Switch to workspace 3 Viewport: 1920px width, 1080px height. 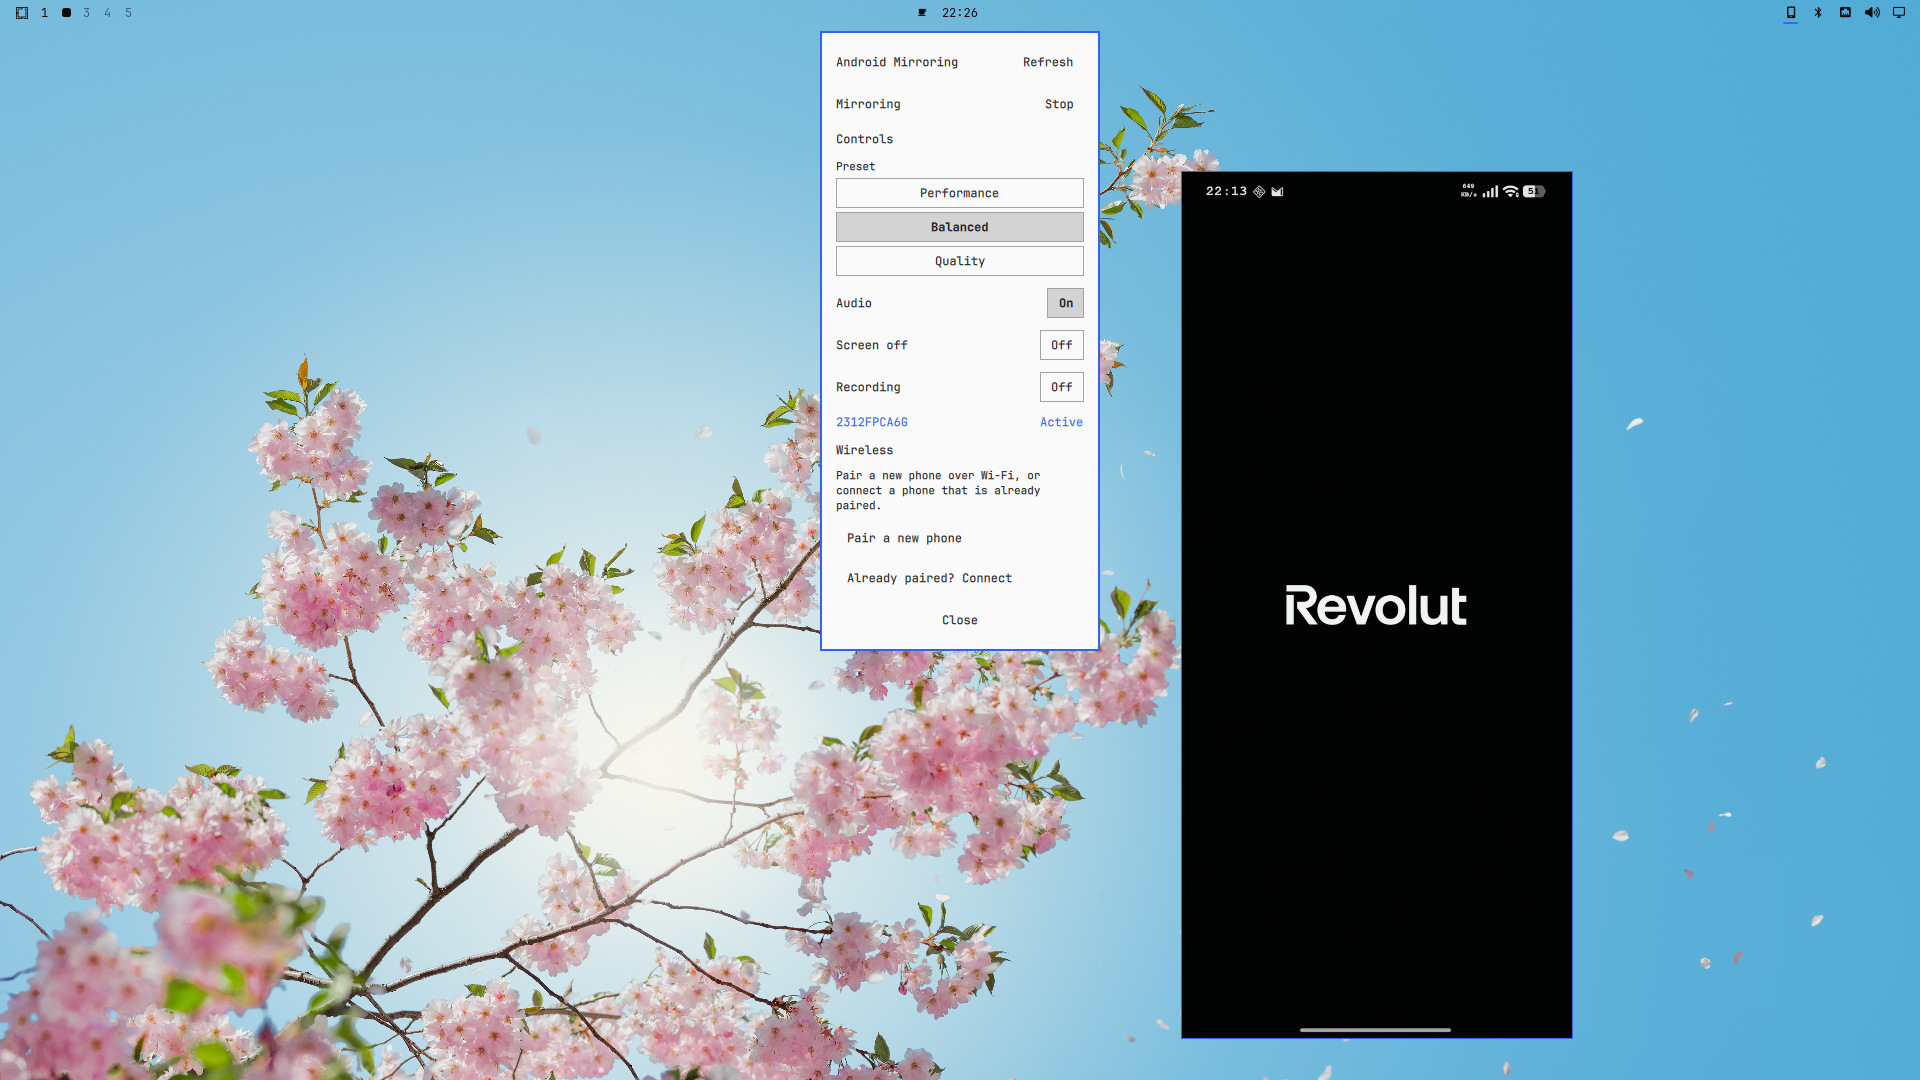(x=87, y=13)
